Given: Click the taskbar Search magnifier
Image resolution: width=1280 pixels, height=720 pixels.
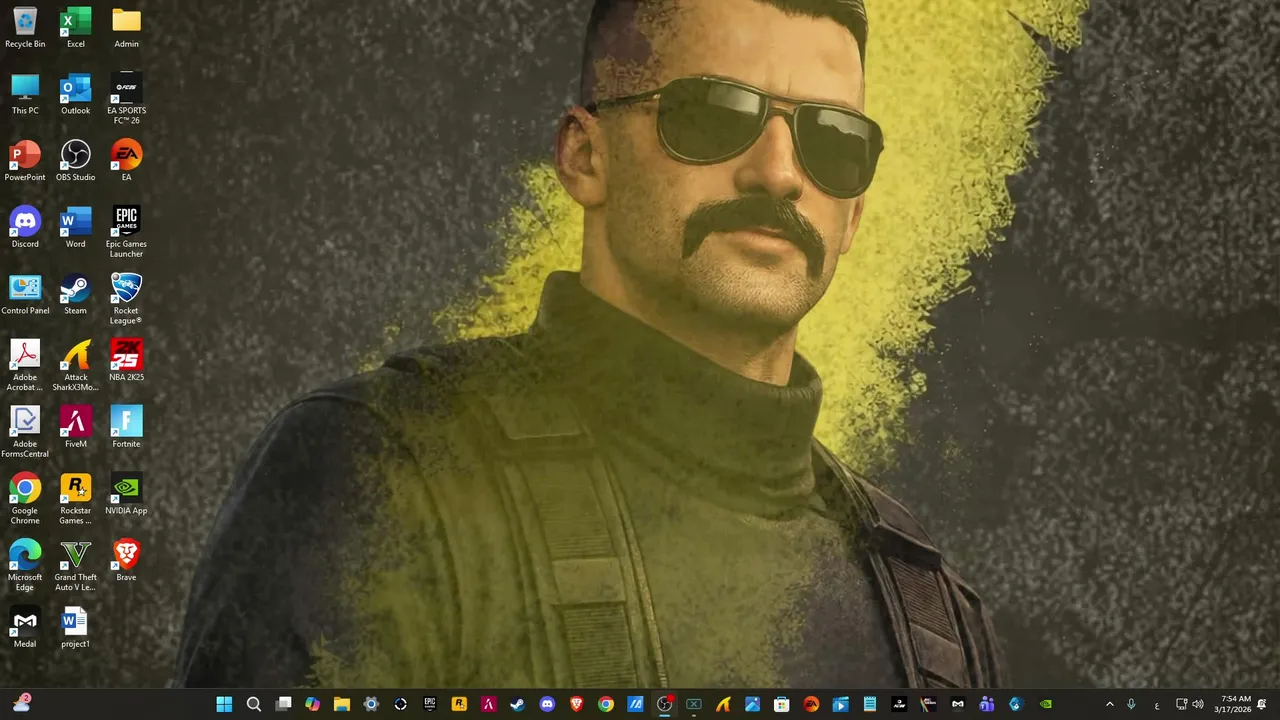Looking at the screenshot, I should click(x=254, y=704).
